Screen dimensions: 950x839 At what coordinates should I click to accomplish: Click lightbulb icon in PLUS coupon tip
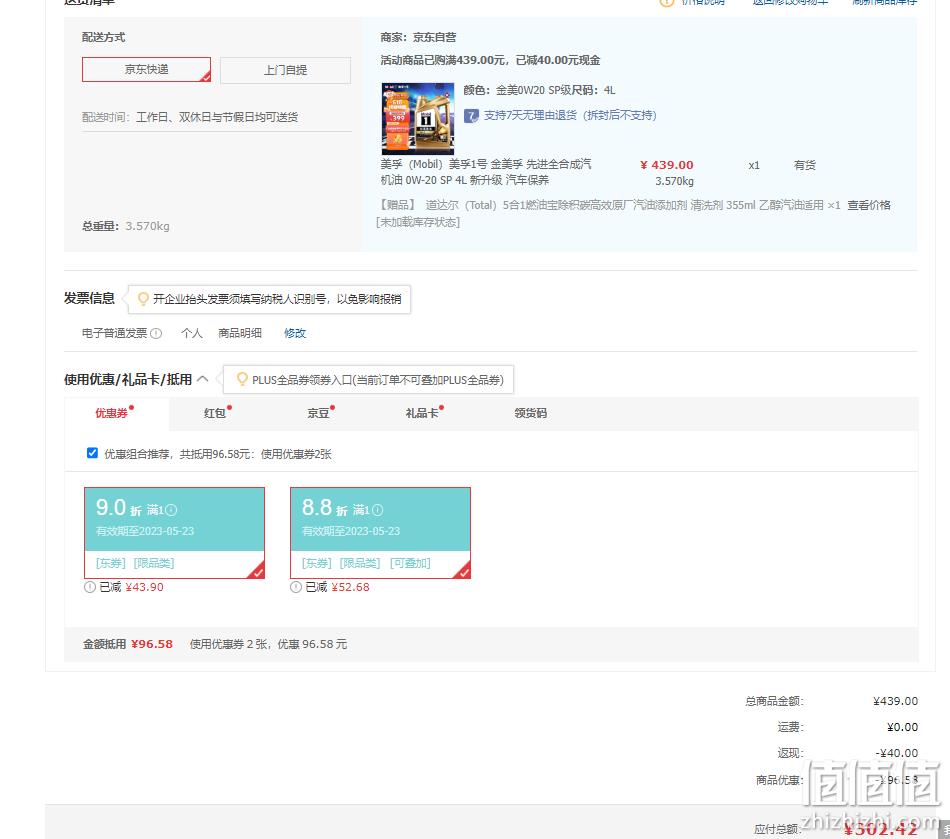click(x=242, y=379)
